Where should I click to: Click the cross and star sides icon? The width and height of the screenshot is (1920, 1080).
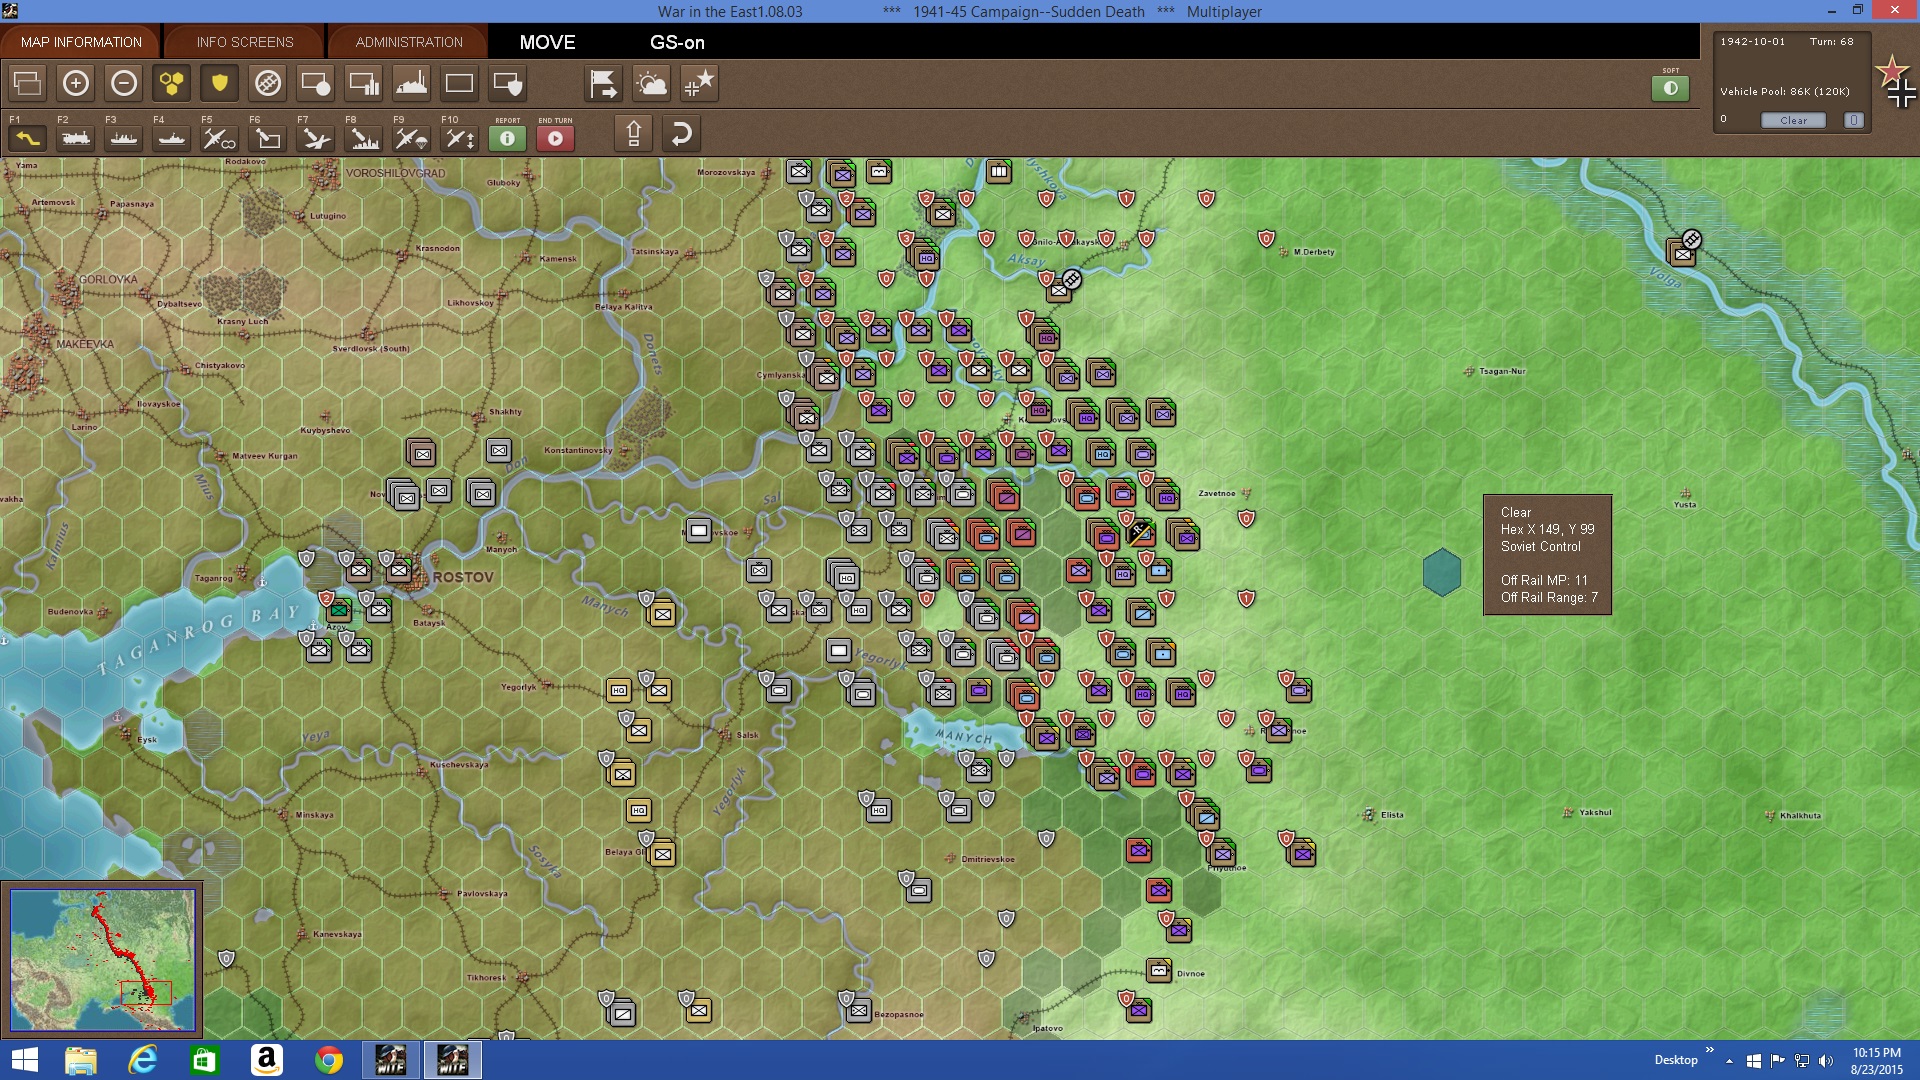[700, 83]
